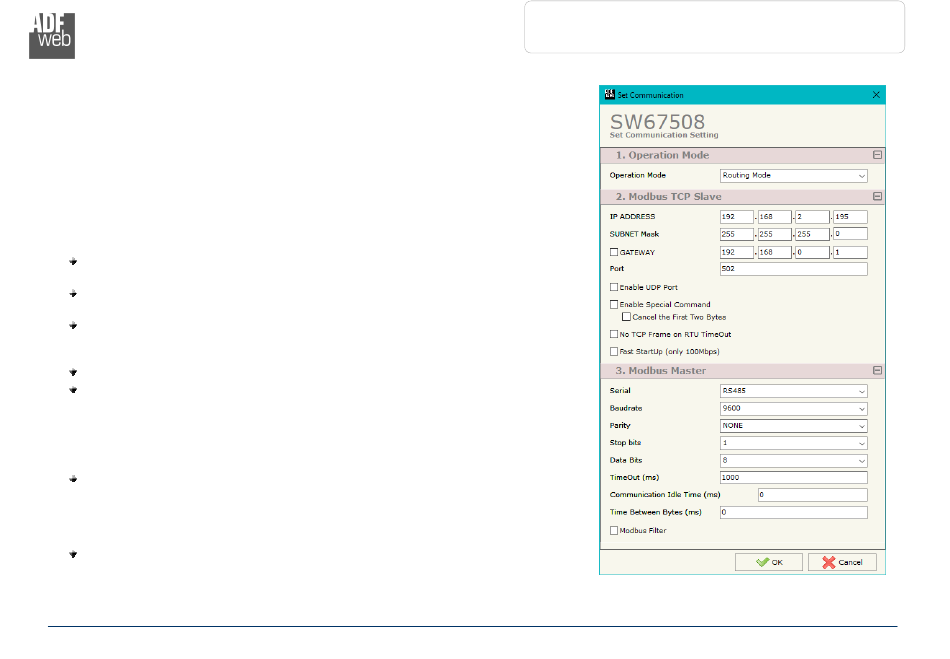Click subnet mask first octet field
The height and width of the screenshot is (659, 950).
tap(737, 234)
